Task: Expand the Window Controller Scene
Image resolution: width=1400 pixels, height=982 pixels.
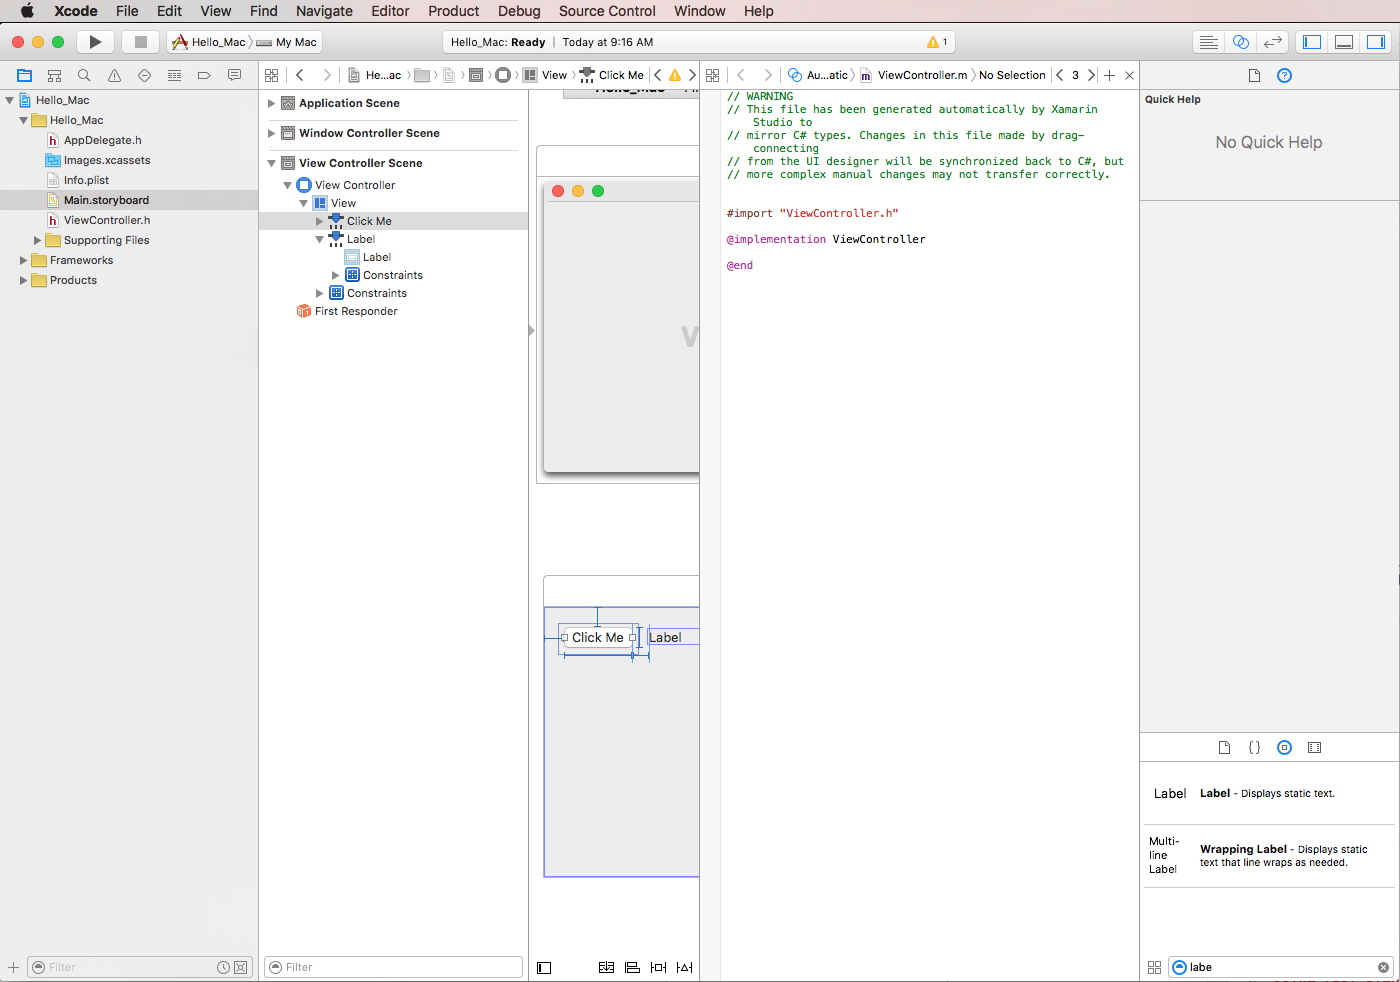Action: tap(270, 133)
